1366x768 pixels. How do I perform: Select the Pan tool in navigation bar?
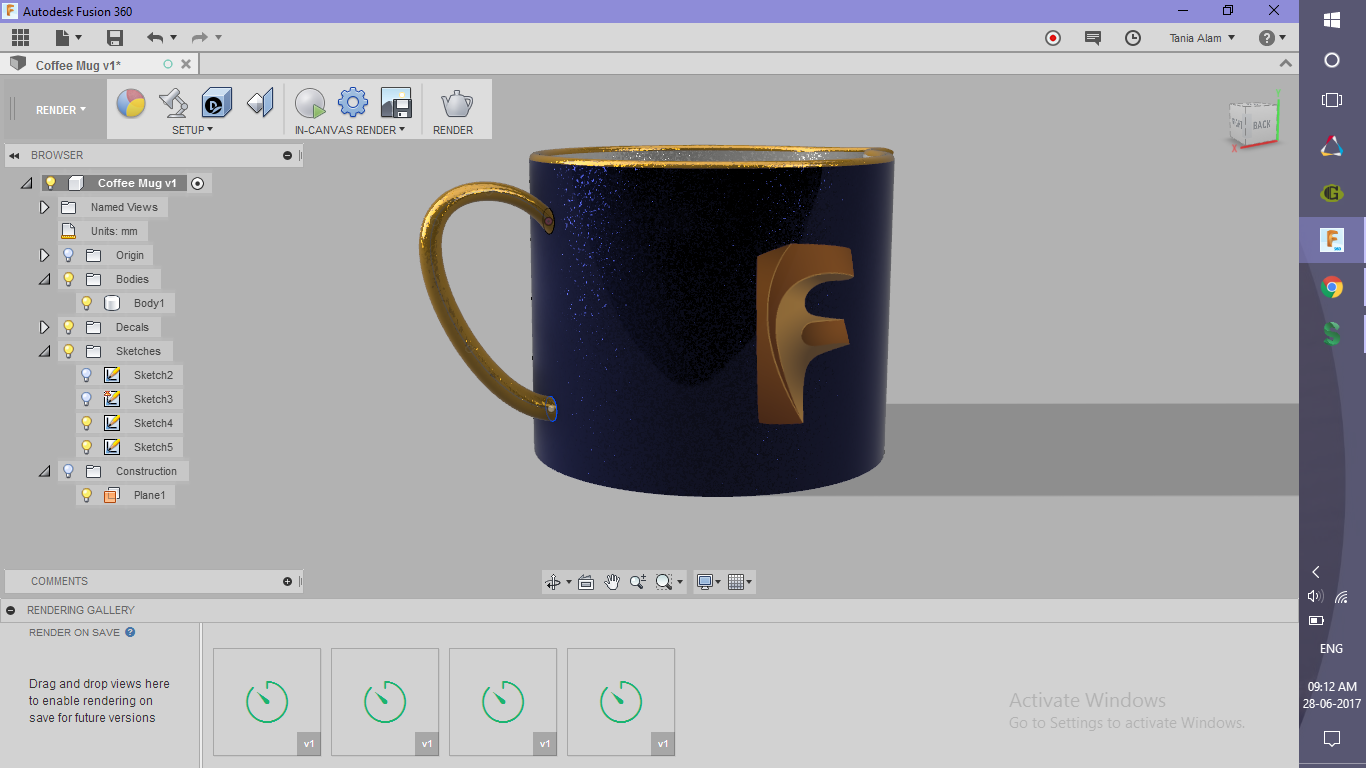point(611,581)
